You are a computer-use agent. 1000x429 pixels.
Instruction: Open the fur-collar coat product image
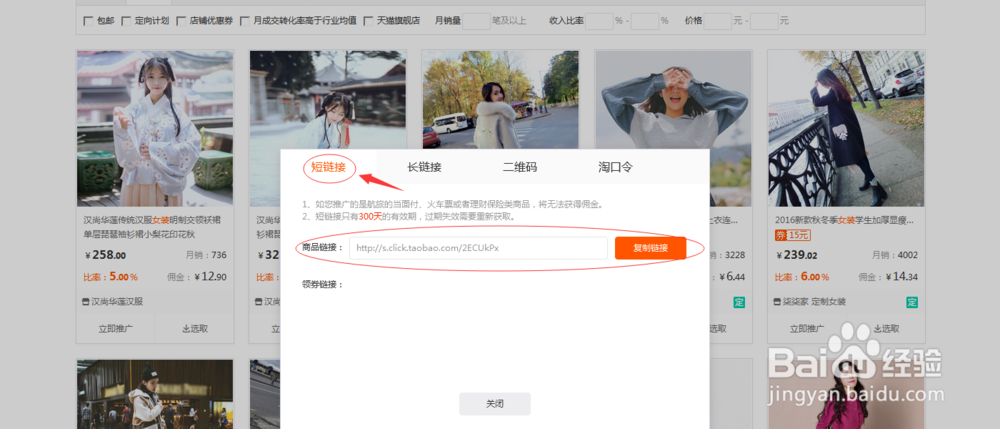[x=500, y=101]
